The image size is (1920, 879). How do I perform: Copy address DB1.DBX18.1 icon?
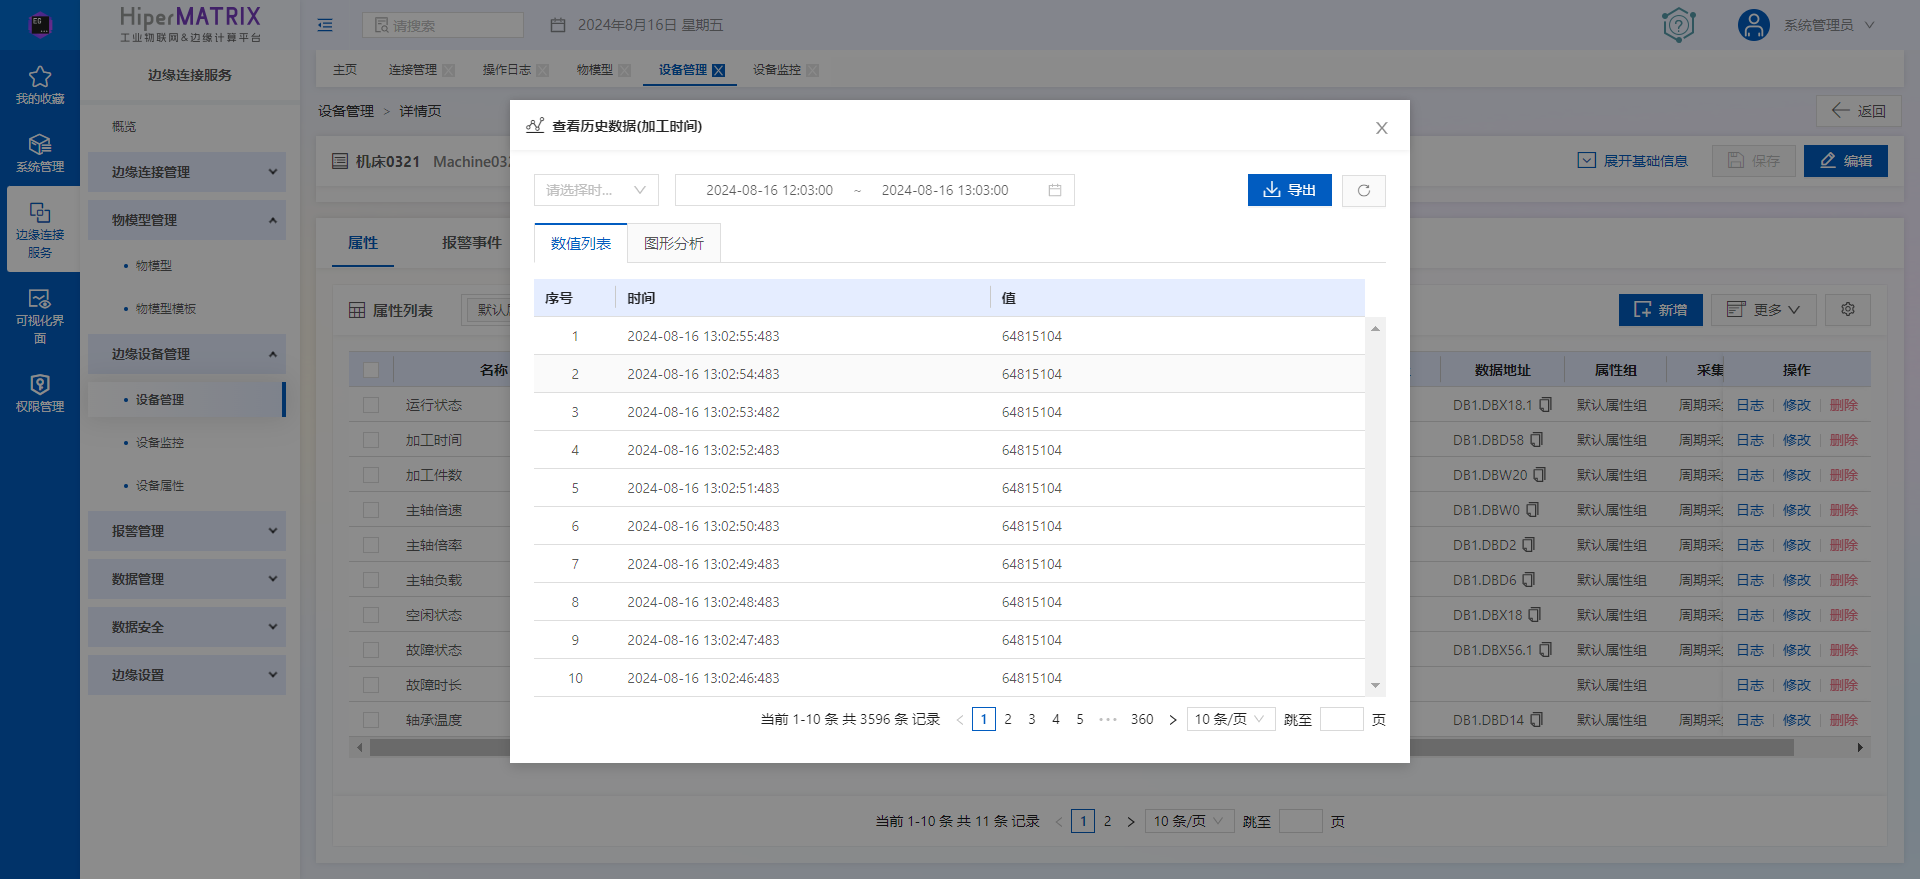point(1545,405)
